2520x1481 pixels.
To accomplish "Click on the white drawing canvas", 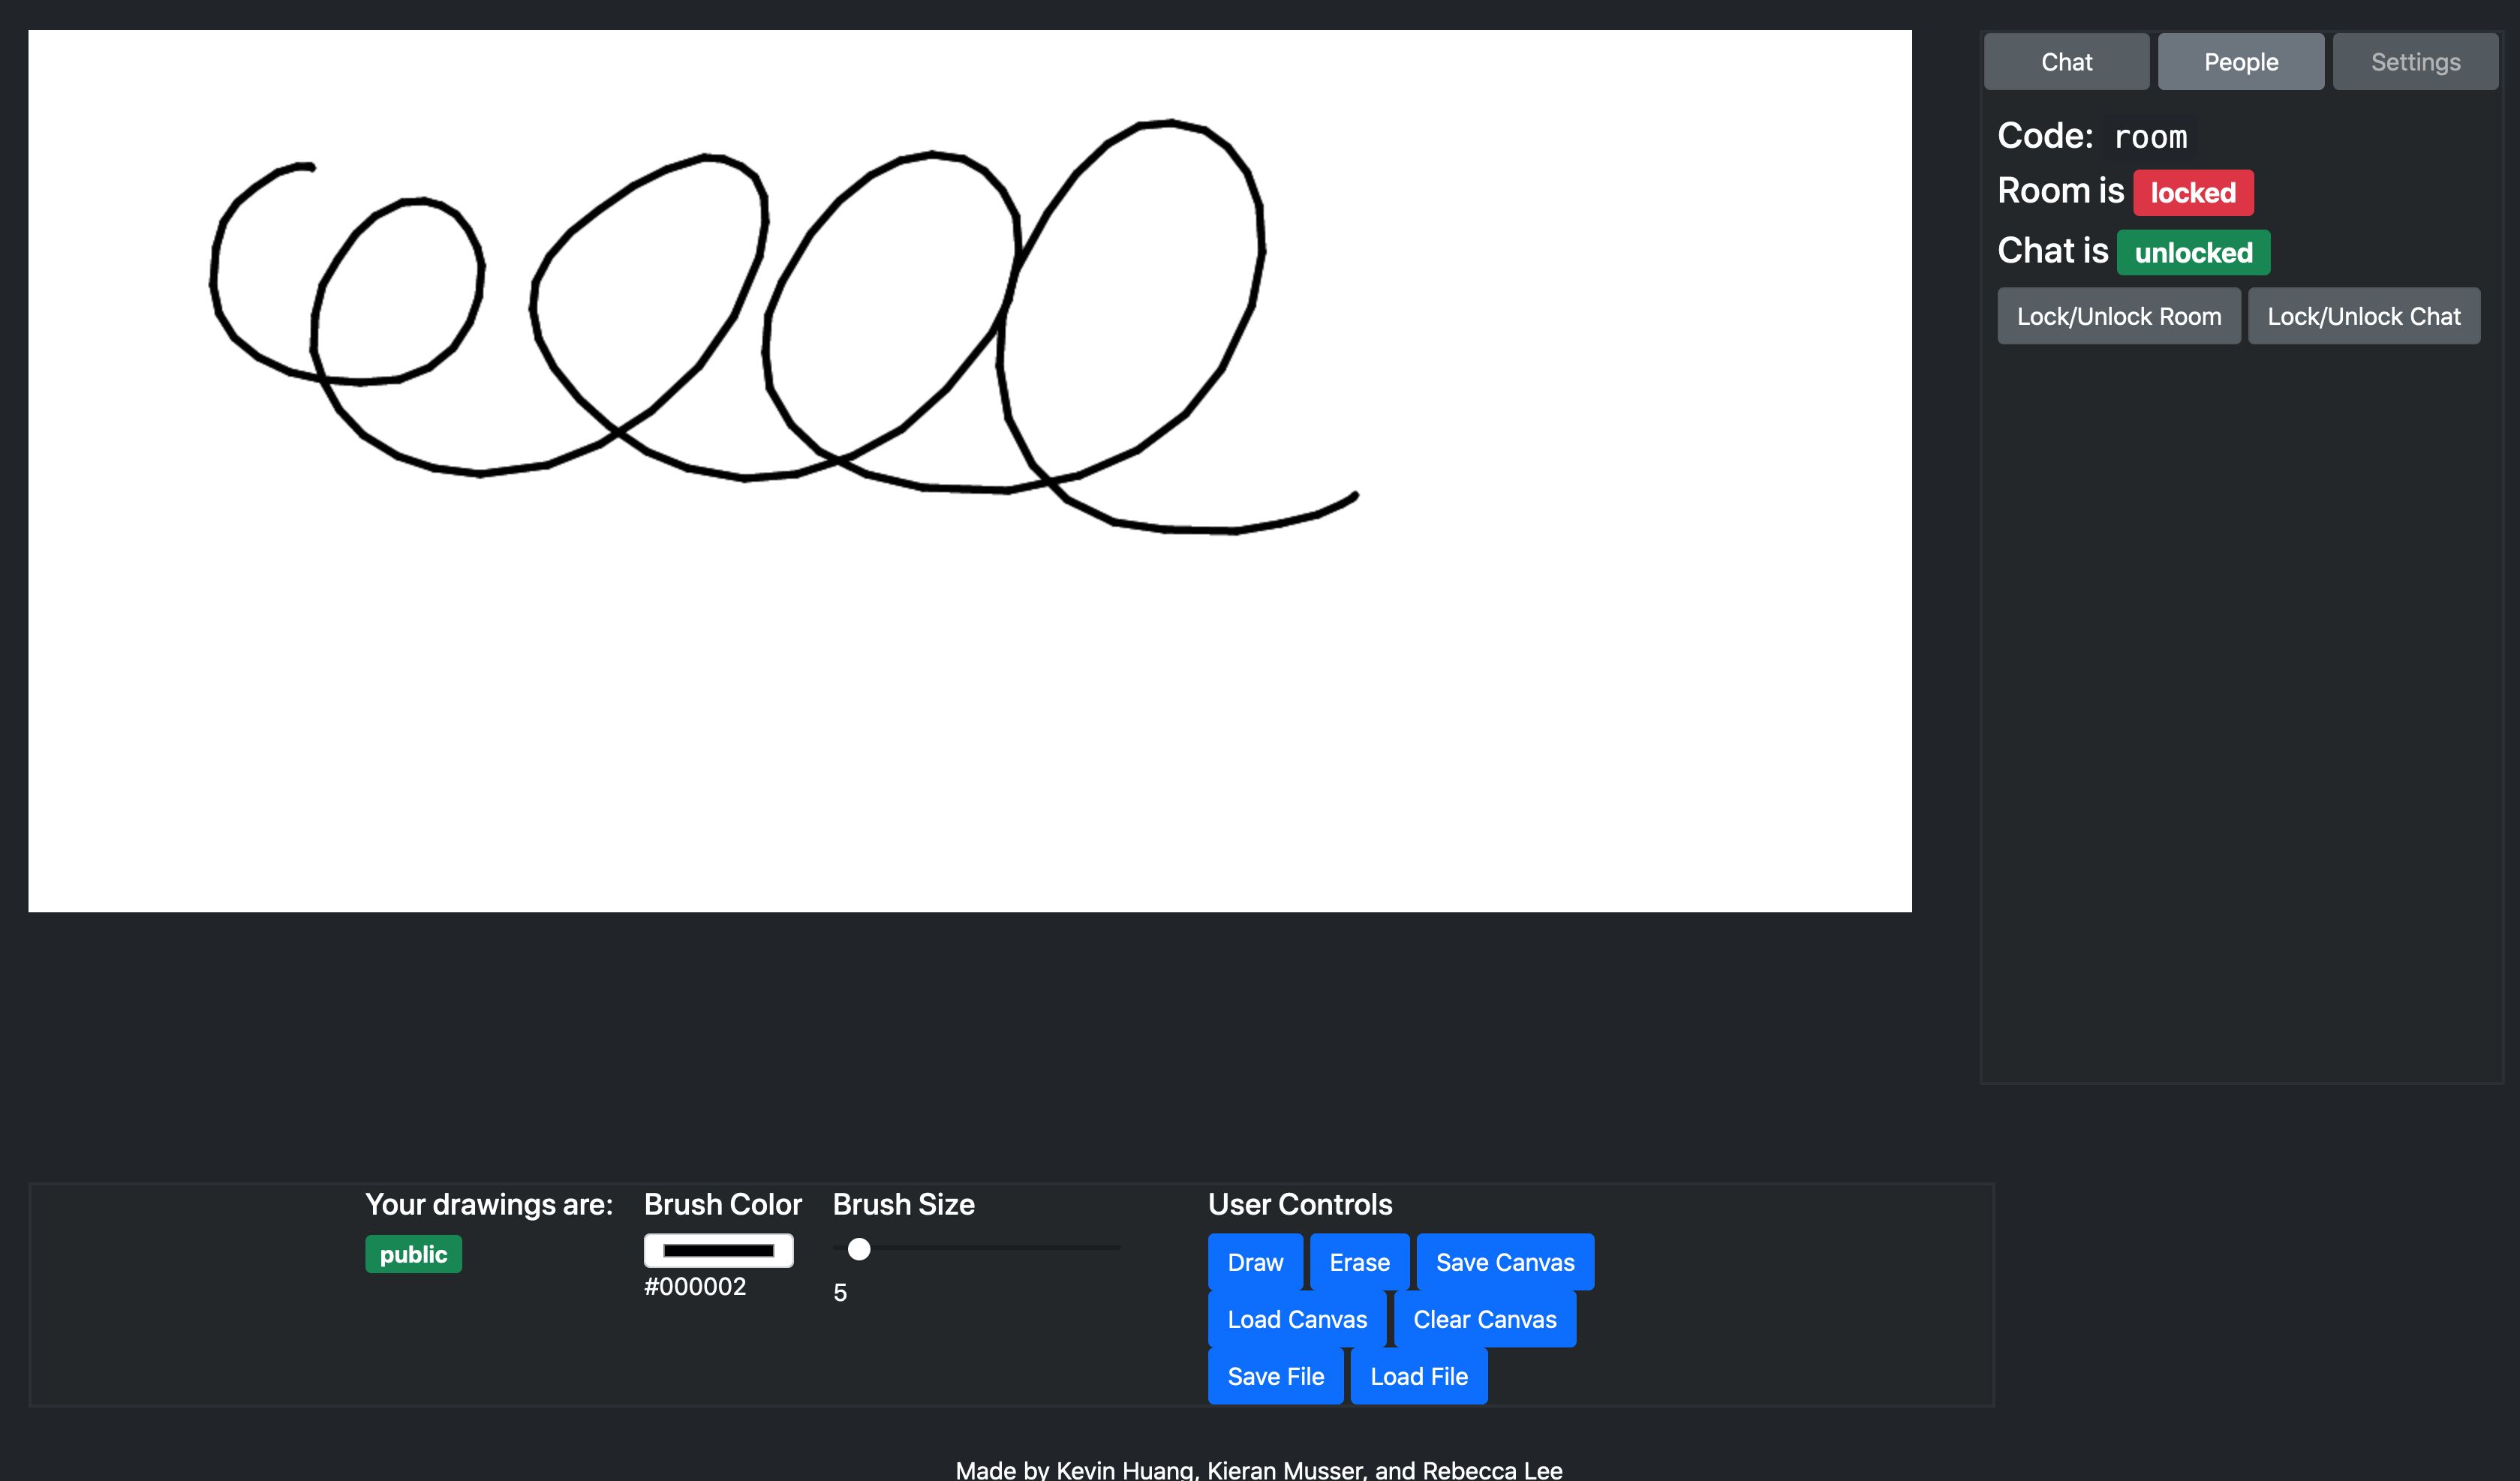I will pyautogui.click(x=970, y=700).
